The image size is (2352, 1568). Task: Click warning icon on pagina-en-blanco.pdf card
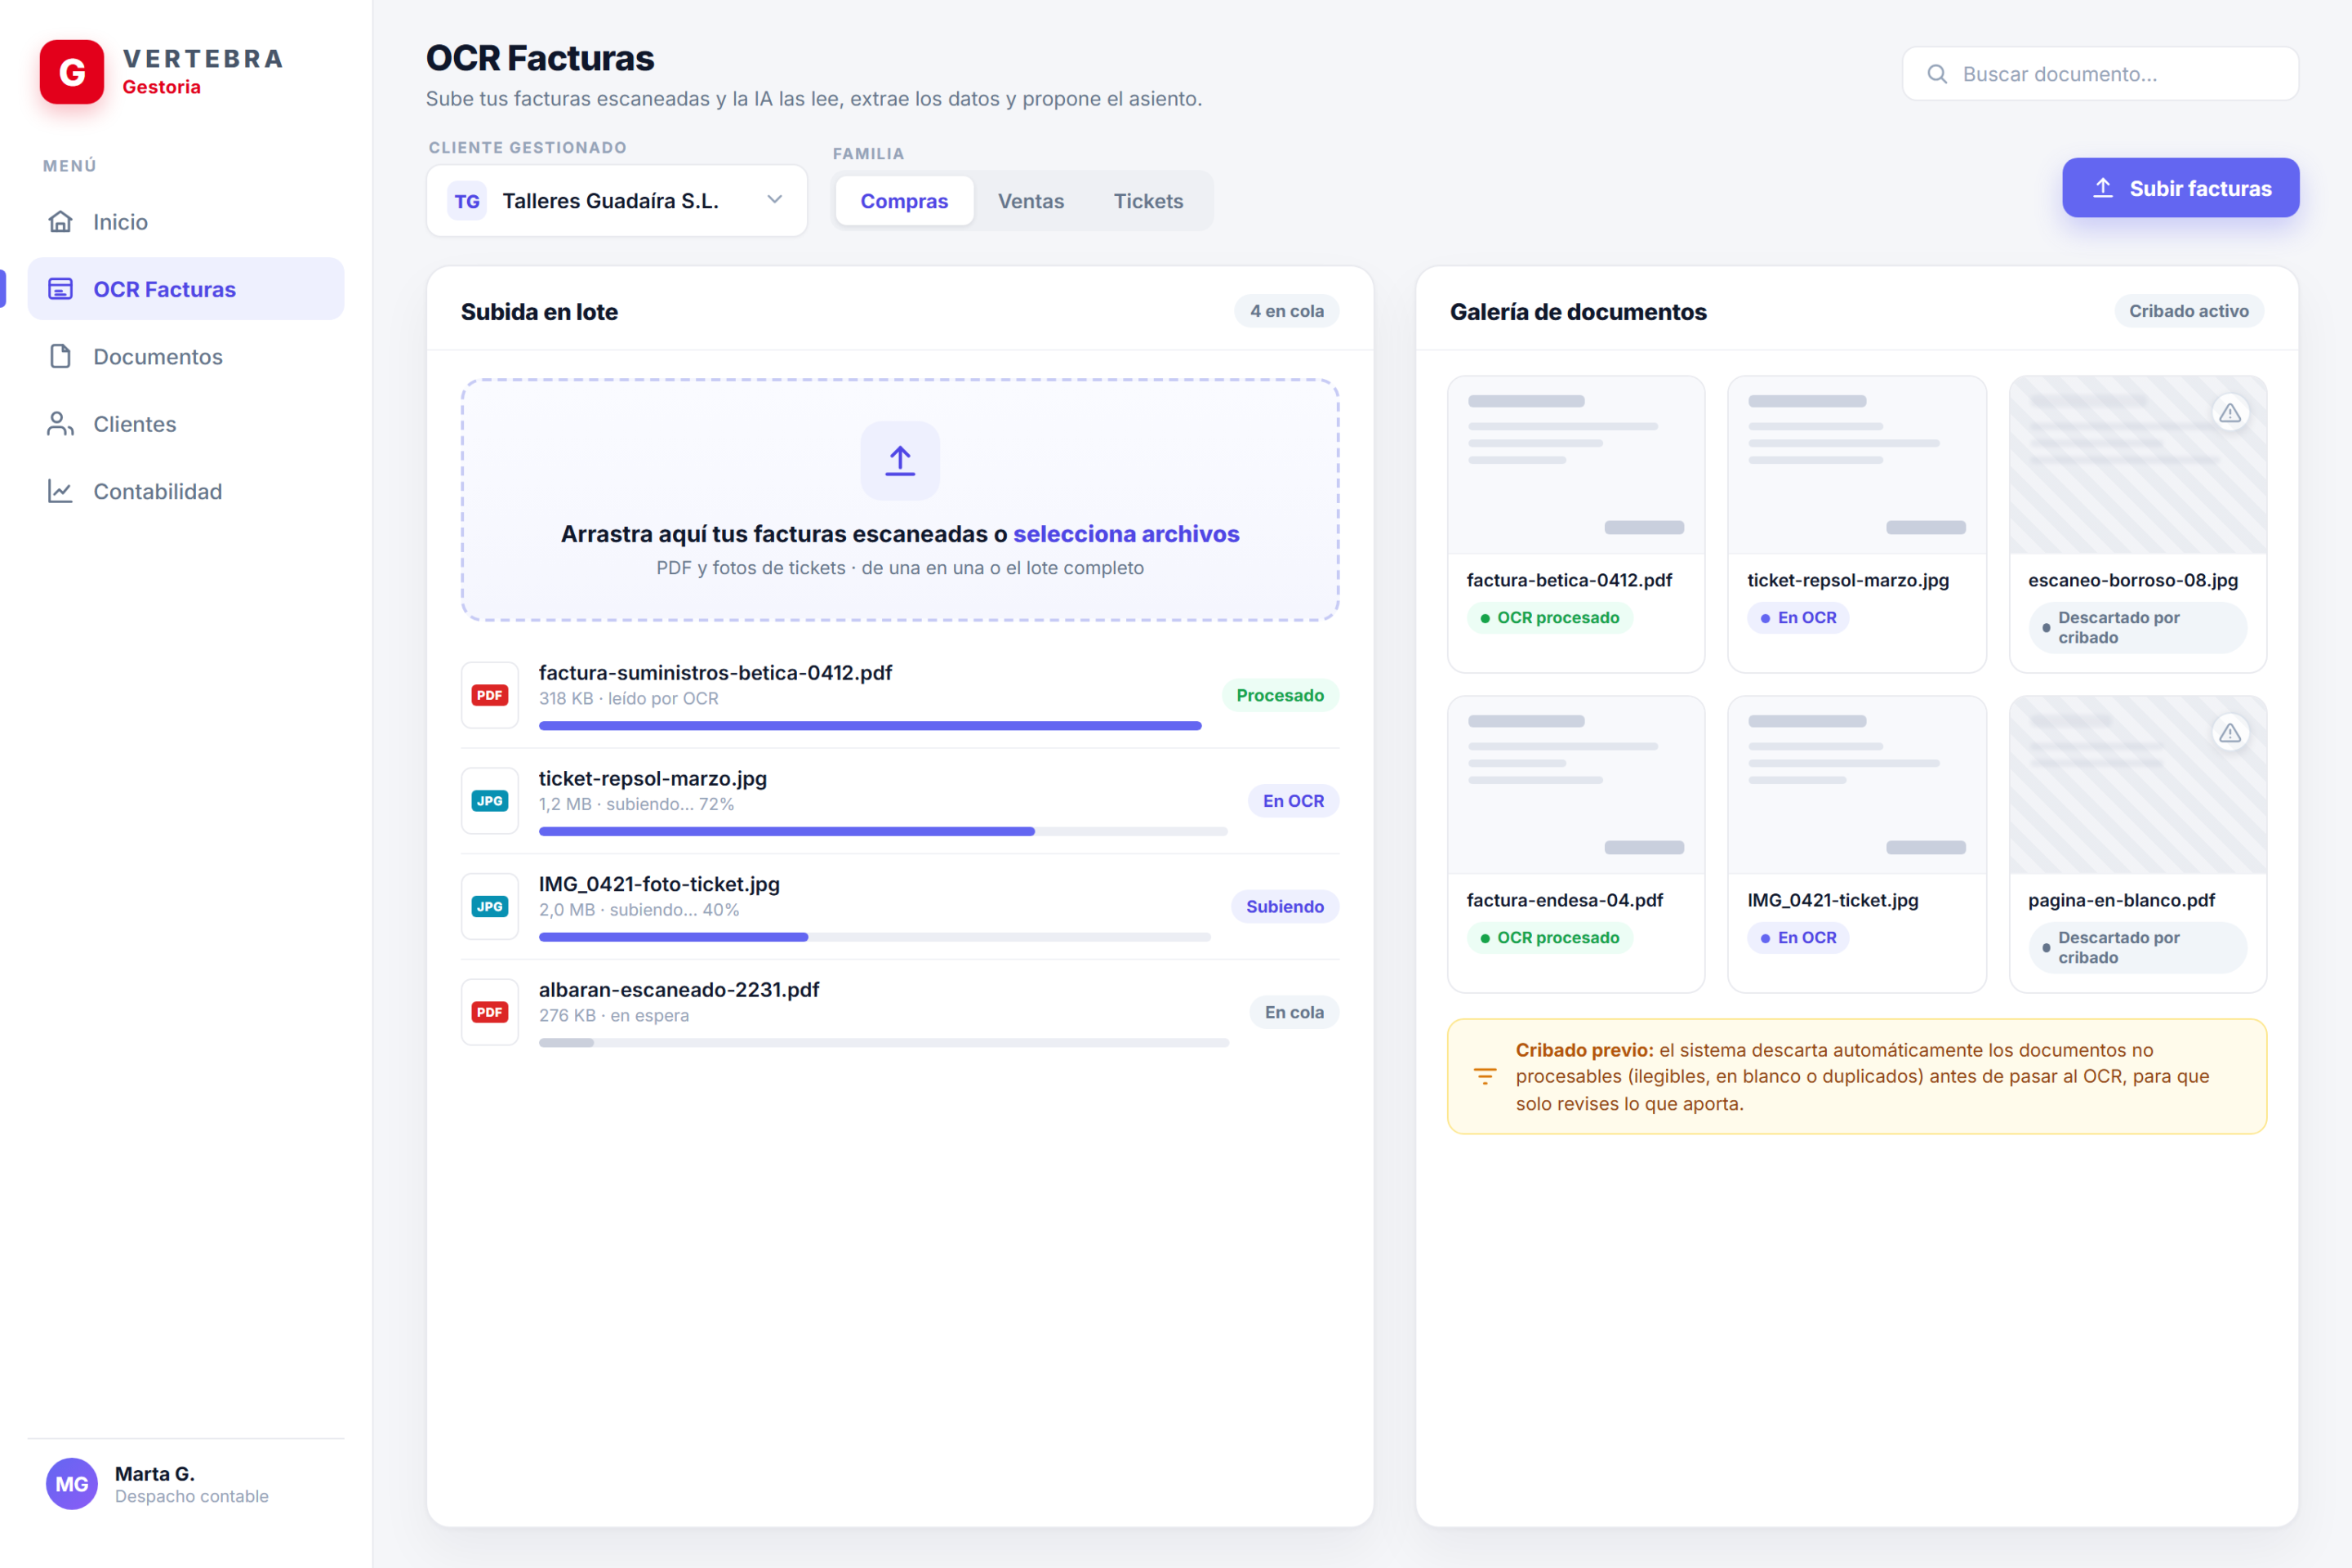(x=2230, y=733)
